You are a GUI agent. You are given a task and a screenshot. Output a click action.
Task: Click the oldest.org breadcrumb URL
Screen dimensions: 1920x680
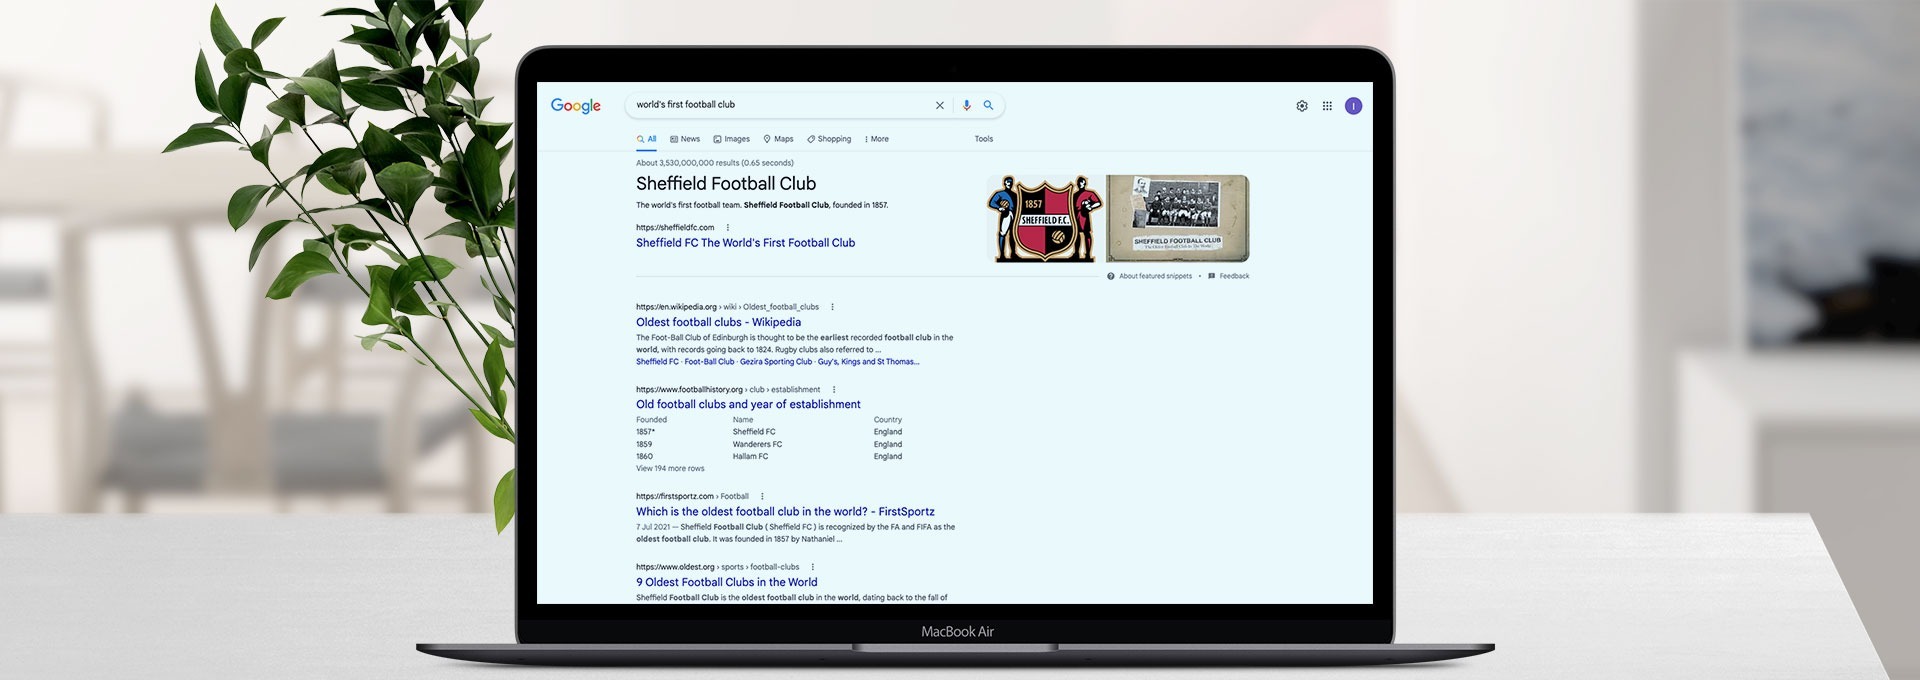(718, 567)
